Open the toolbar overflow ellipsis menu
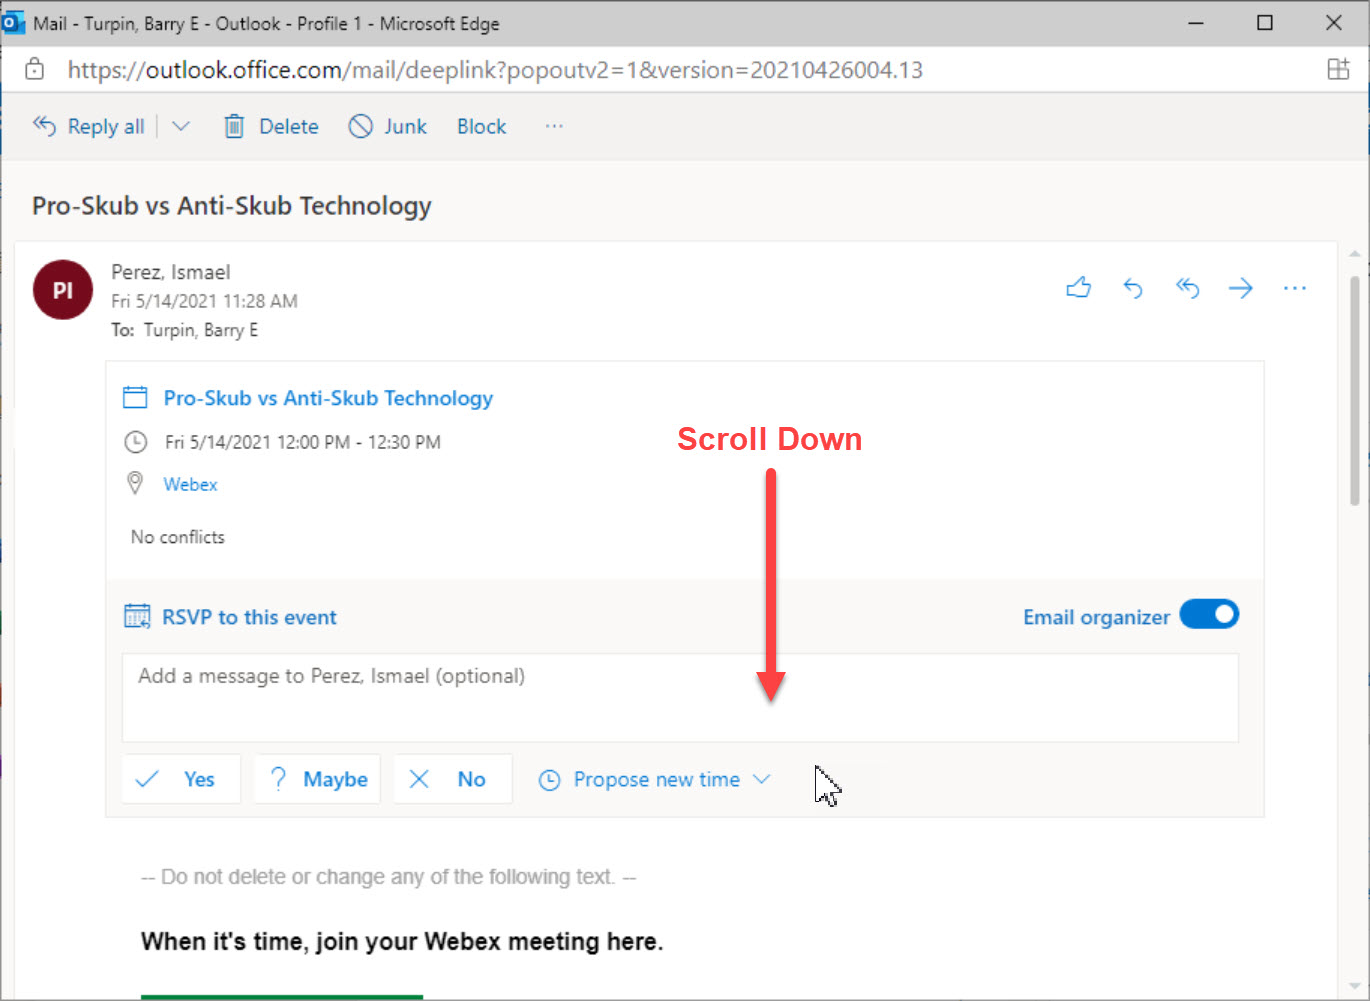The width and height of the screenshot is (1370, 1001). coord(554,126)
